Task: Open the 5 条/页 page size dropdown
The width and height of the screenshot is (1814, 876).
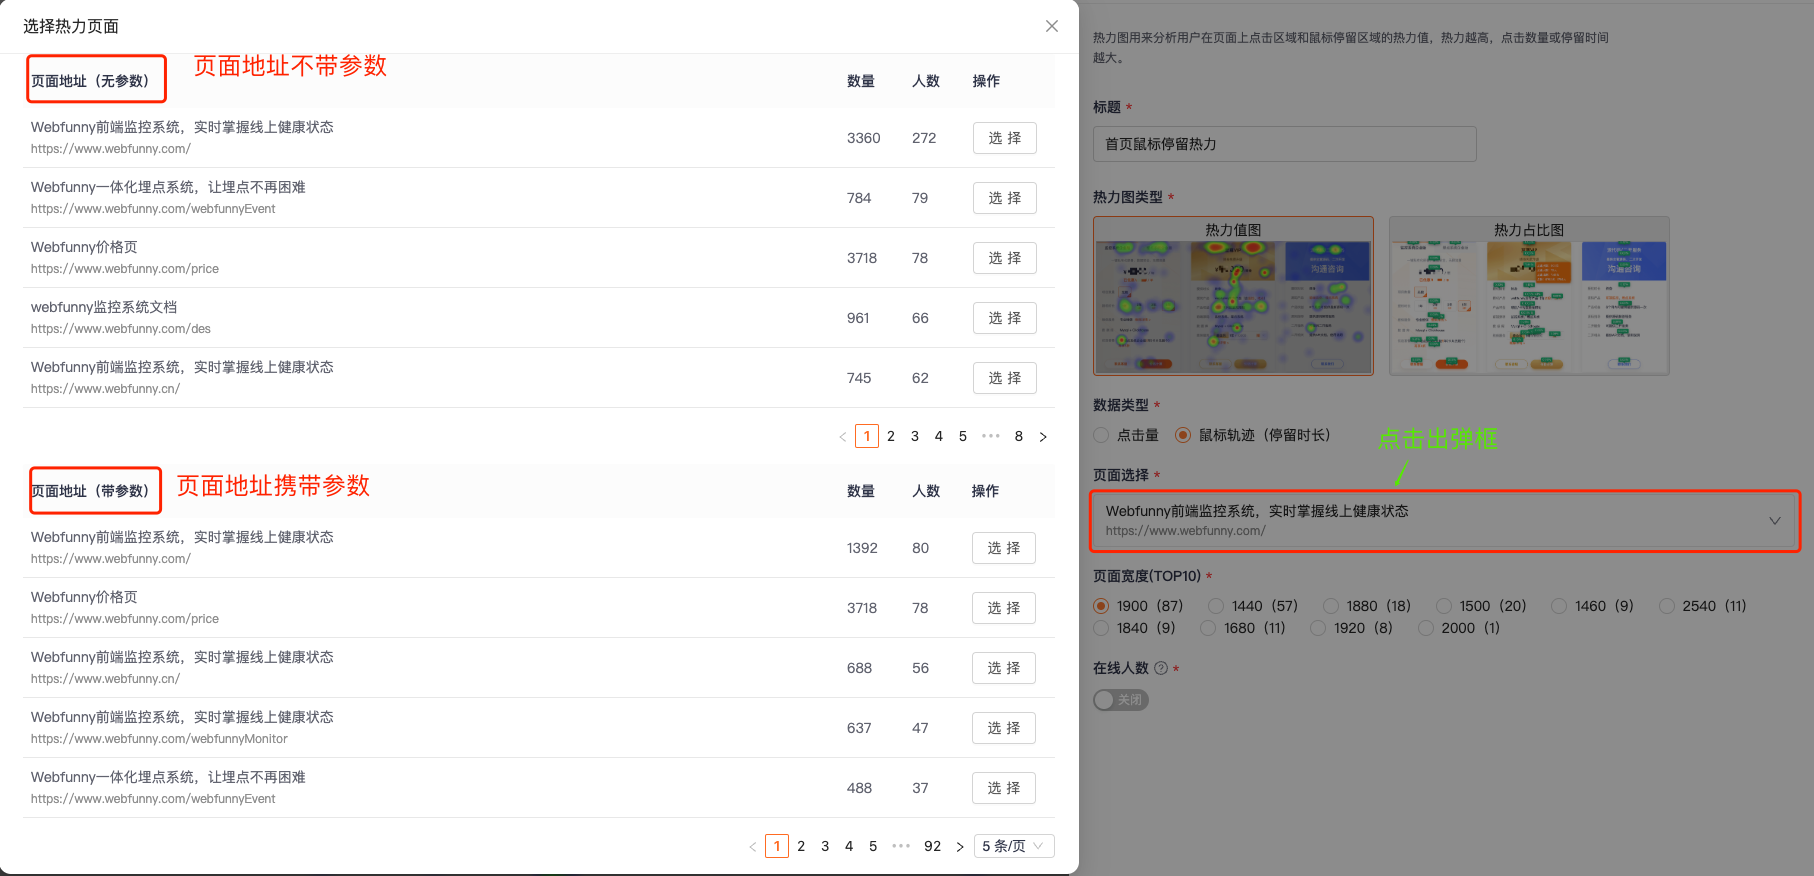Action: [x=1014, y=846]
